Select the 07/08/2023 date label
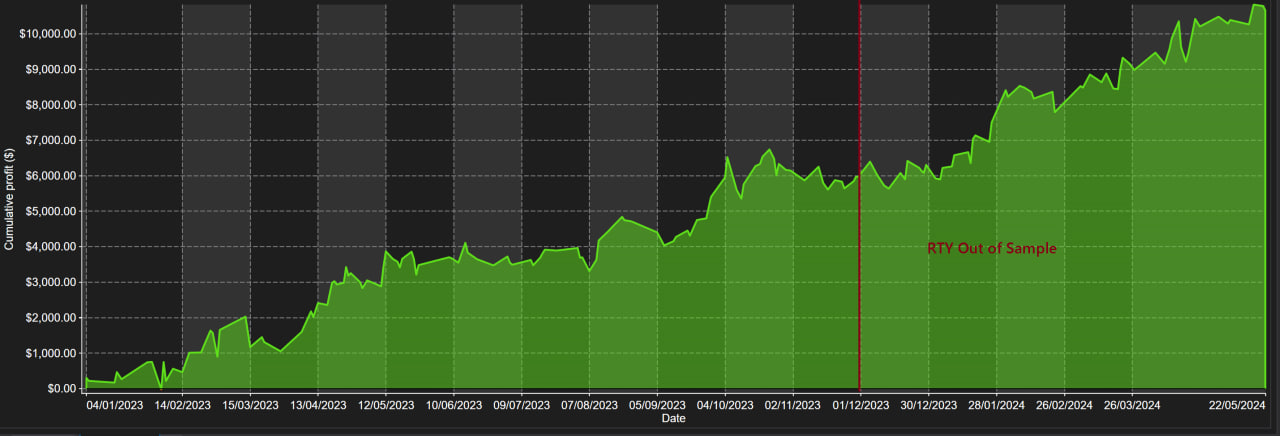Screen dimensions: 1280x436 click(589, 406)
